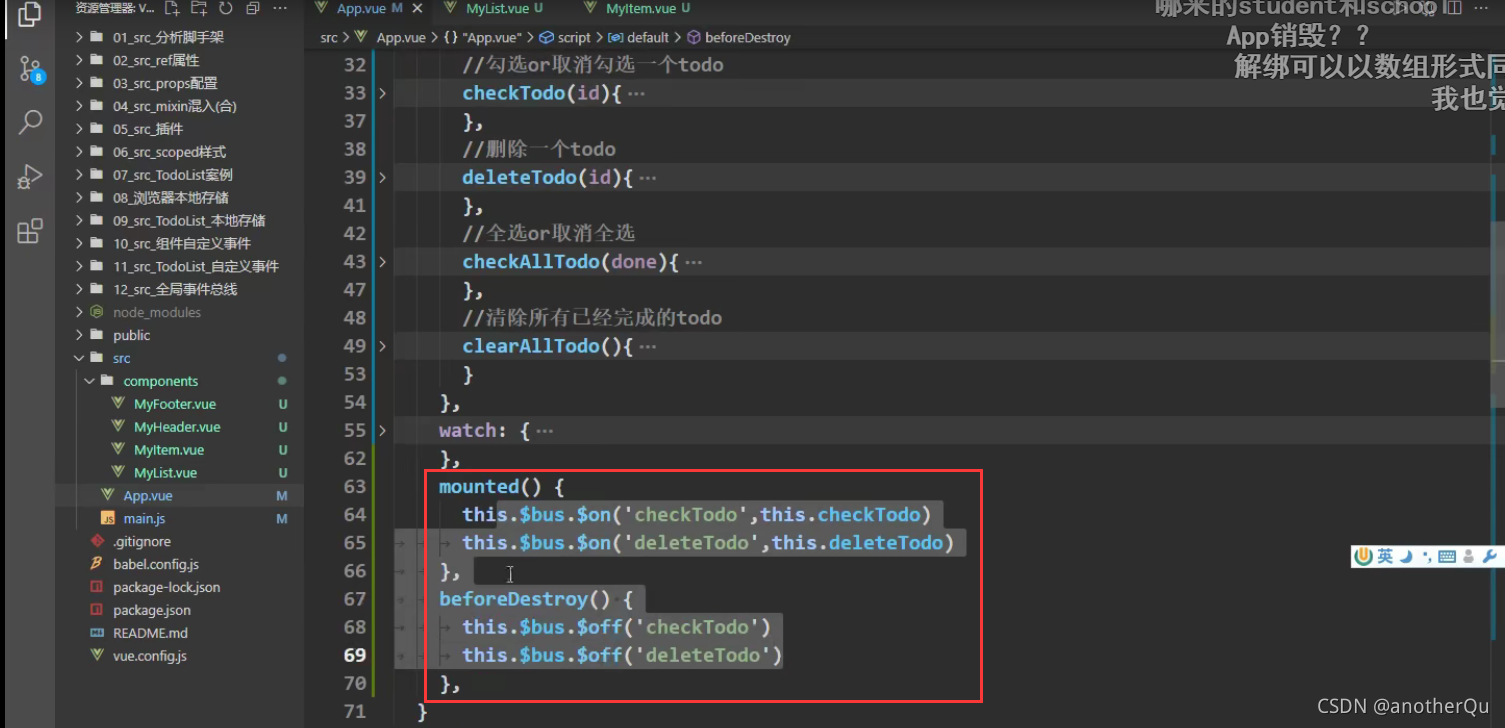Open explorer header more actions menu
This screenshot has height=728, width=1505.
[281, 9]
